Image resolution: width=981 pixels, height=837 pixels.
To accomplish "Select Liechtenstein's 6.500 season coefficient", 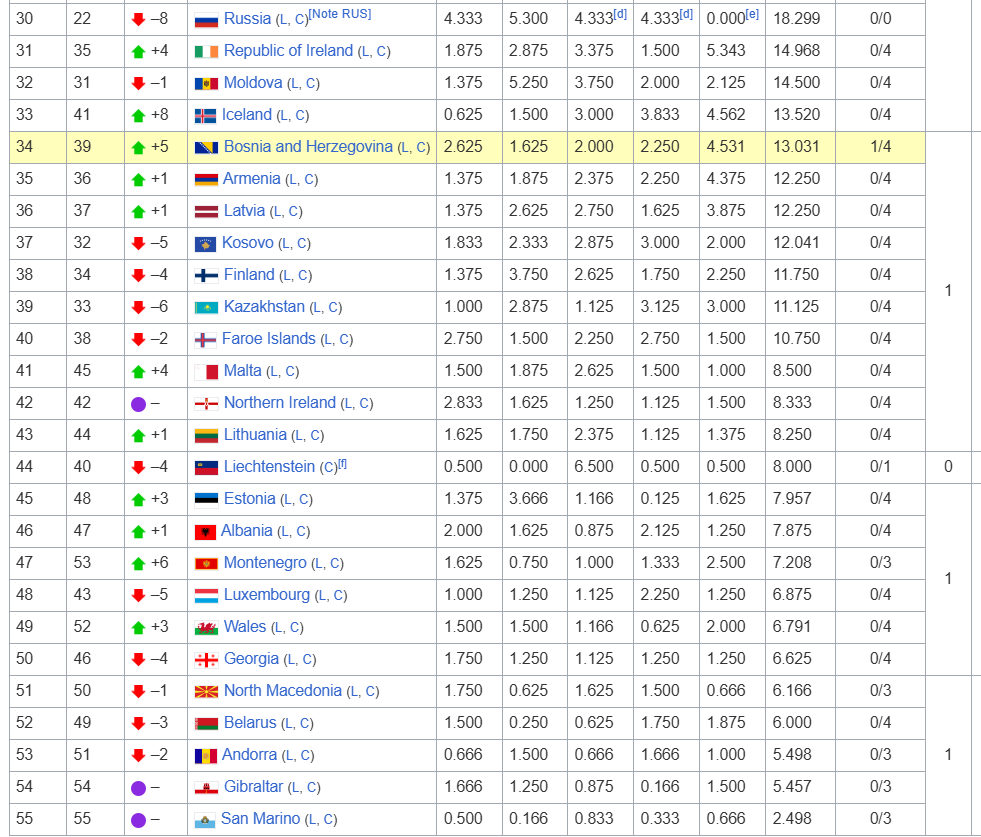I will pos(594,467).
